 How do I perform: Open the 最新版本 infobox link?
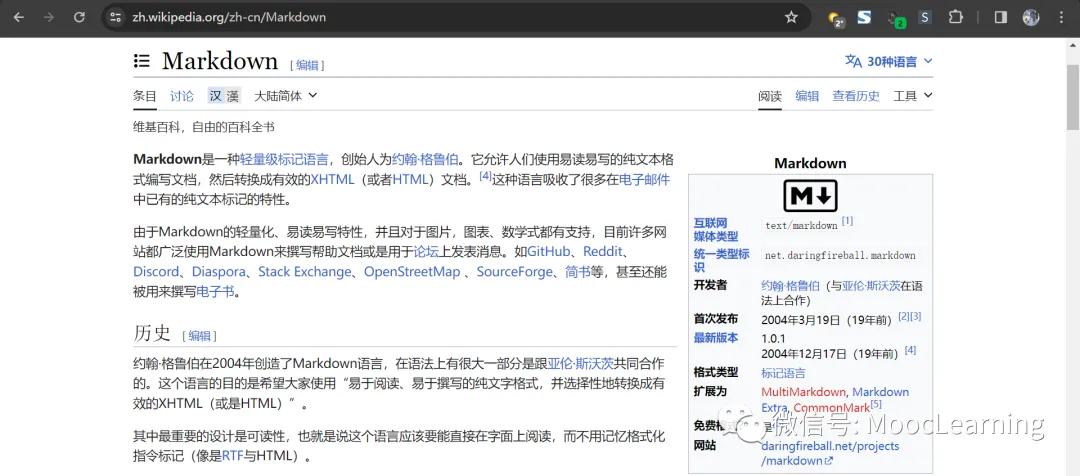pos(716,338)
